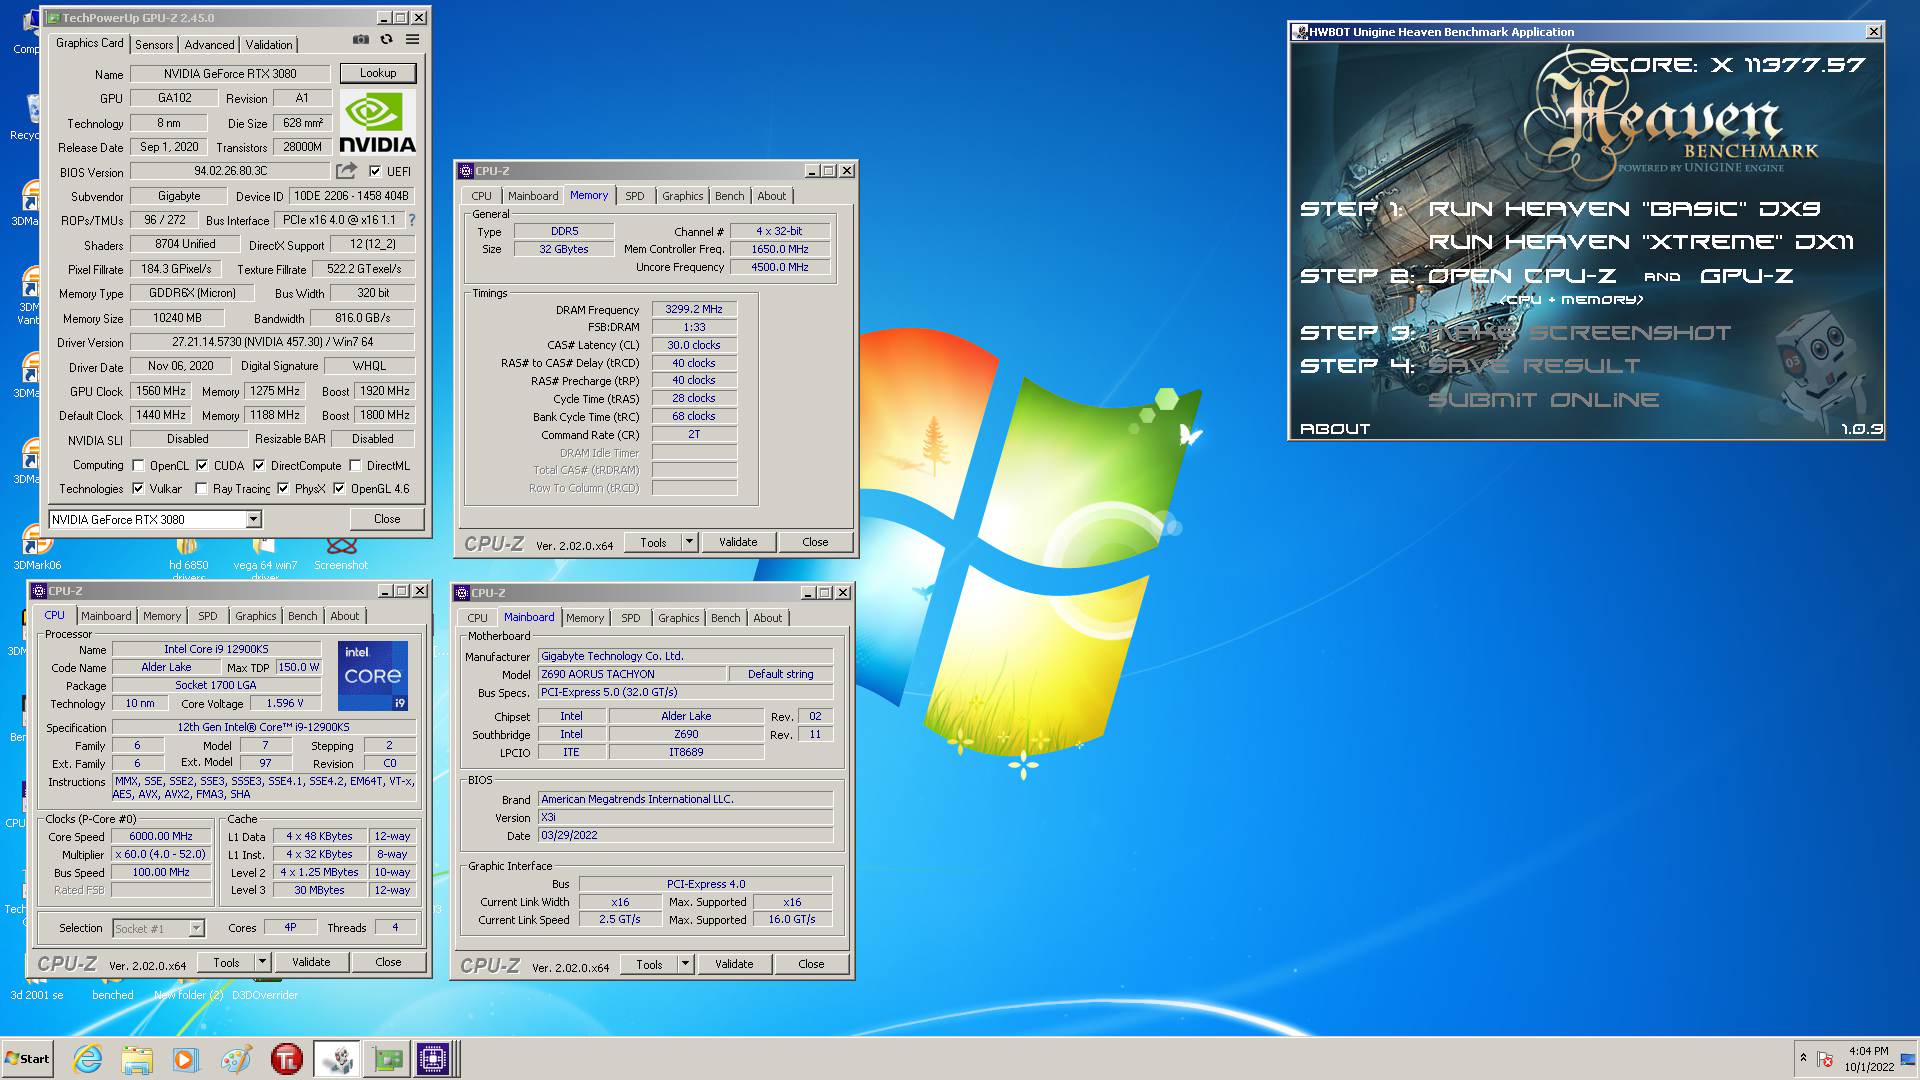This screenshot has height=1080, width=1920.
Task: Toggle the Ray Tracing checkbox
Action: coord(202,488)
